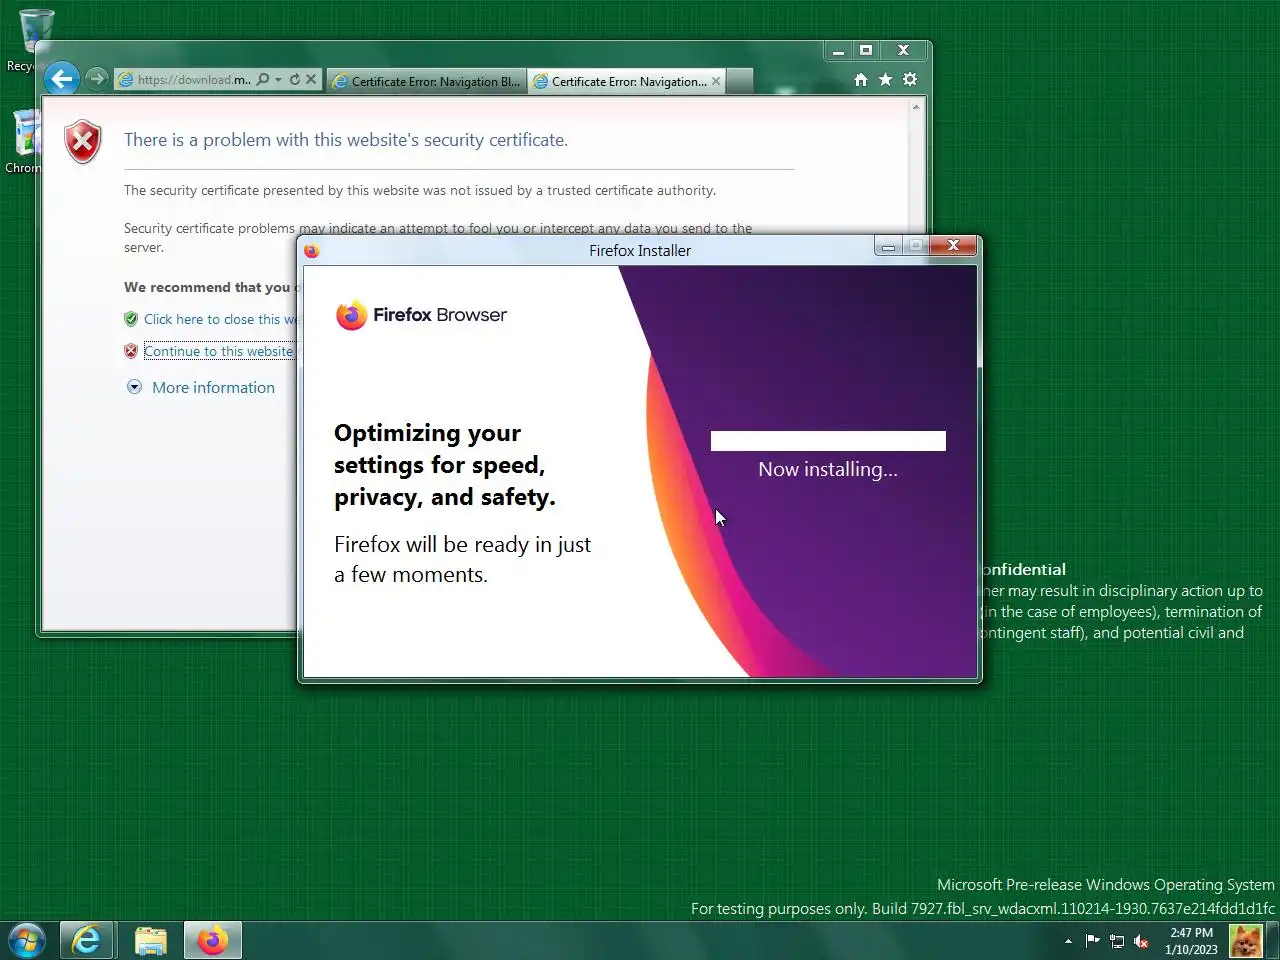Select the active 'Certificate Error: Navigation...' tab
Viewport: 1280px width, 960px height.
[x=627, y=81]
